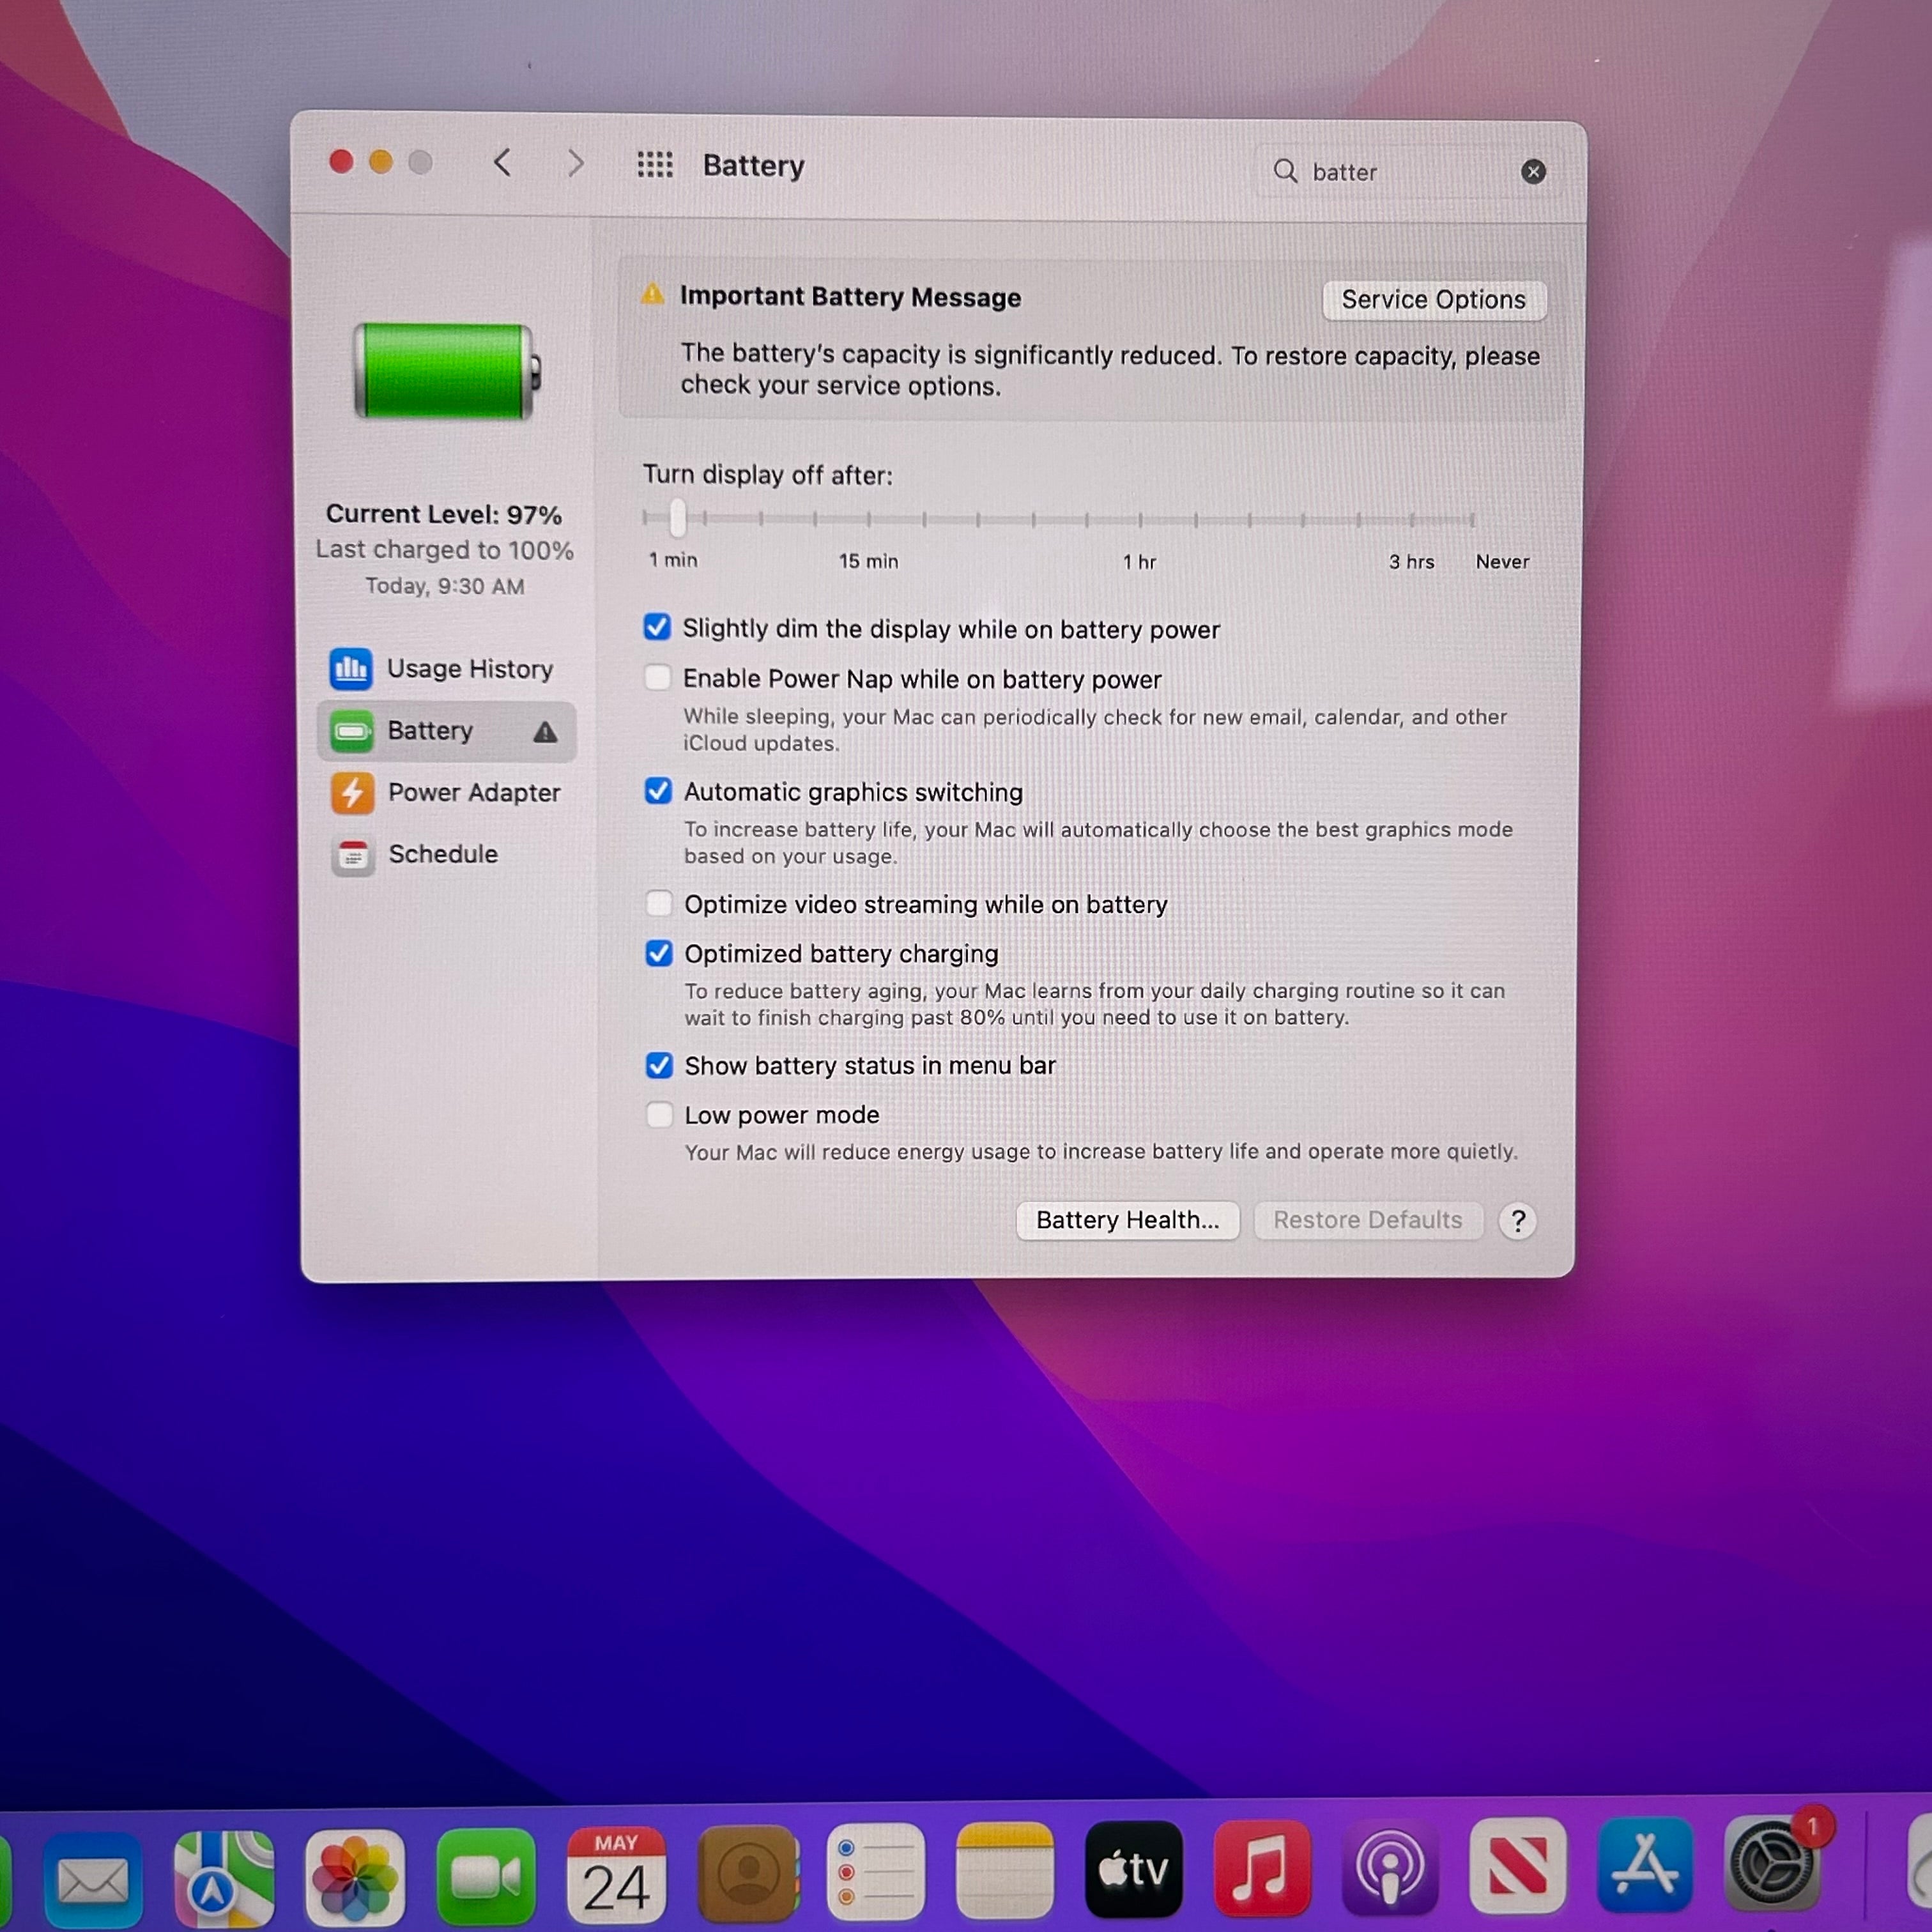Open Podcasts from the Dock
Viewport: 1932px width, 1932px height.
[1389, 1866]
